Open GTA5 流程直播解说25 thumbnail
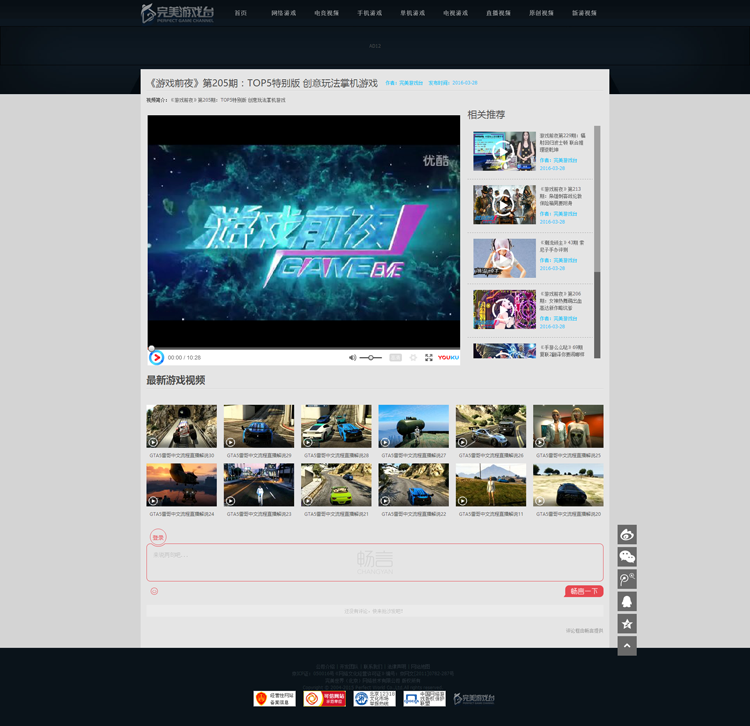The width and height of the screenshot is (750, 726). click(x=568, y=426)
